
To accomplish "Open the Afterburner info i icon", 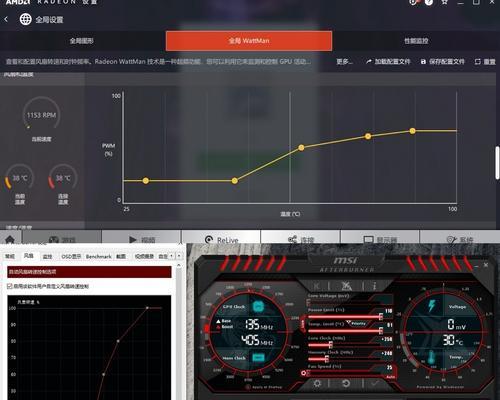I will pyautogui.click(x=374, y=286).
